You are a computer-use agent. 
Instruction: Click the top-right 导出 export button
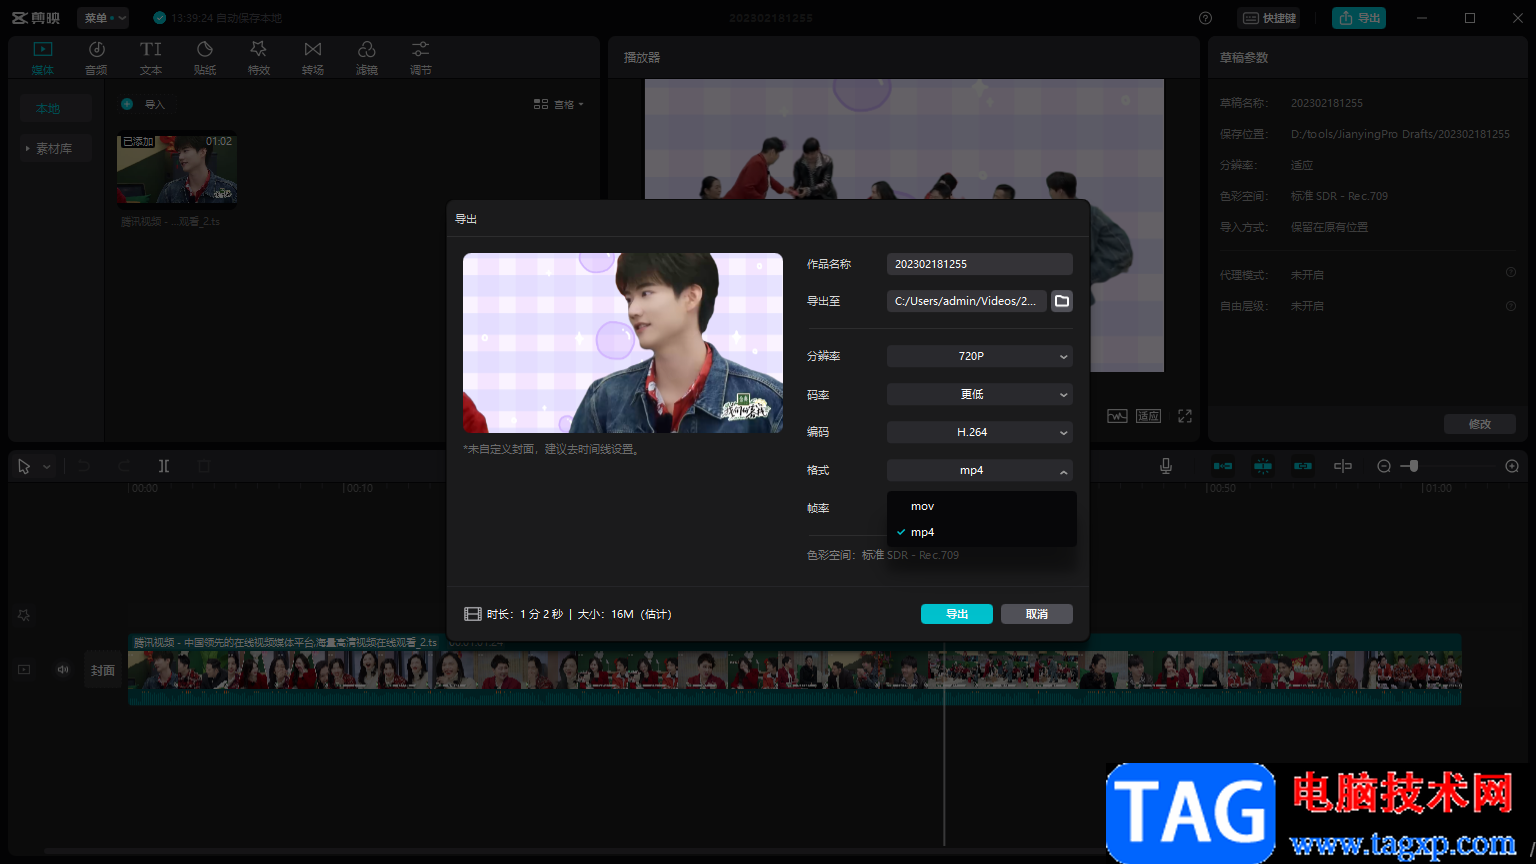1359,18
